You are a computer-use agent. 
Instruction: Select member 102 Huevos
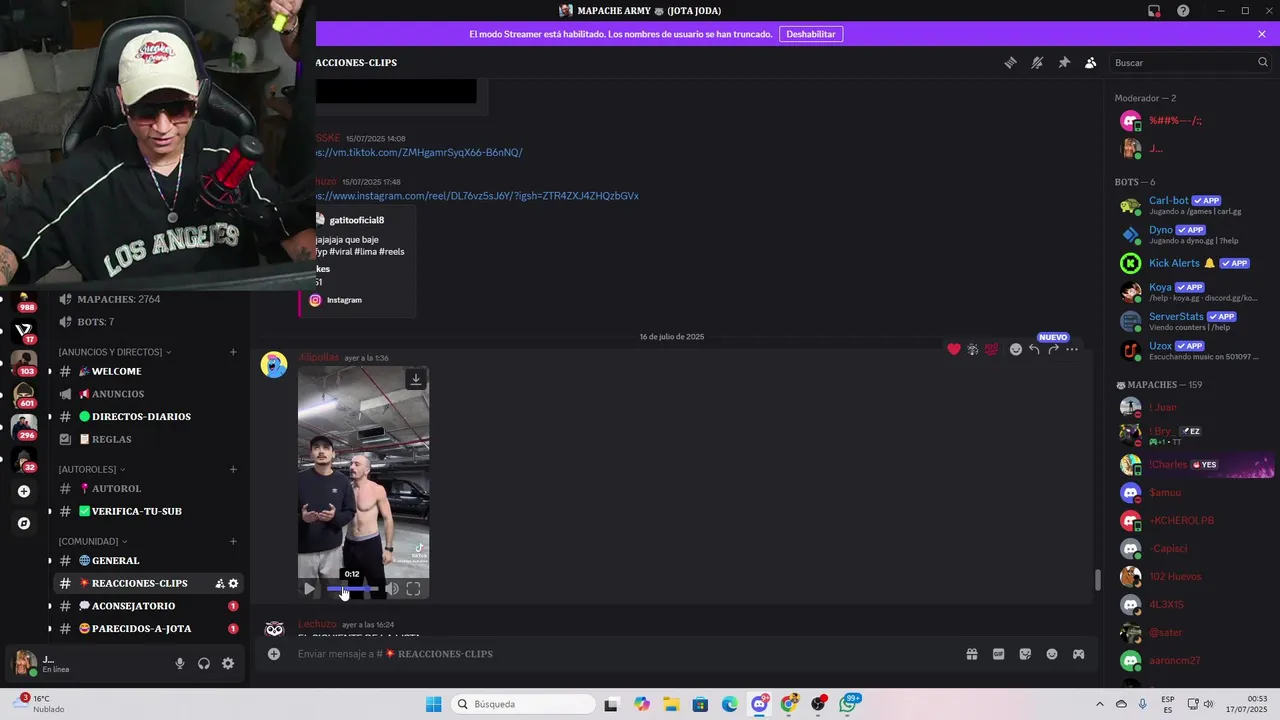(x=1192, y=576)
